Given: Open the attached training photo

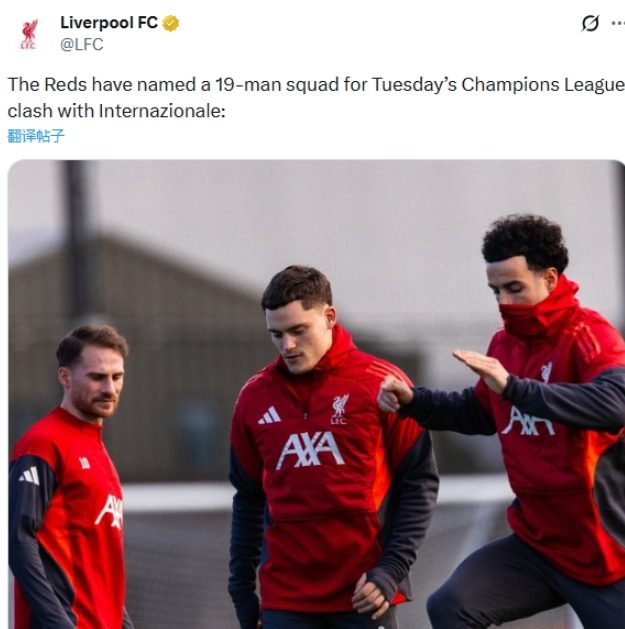Looking at the screenshot, I should tap(316, 394).
